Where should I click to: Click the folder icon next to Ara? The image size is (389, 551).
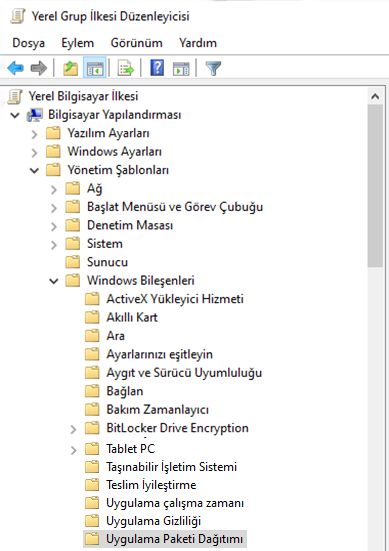92,336
